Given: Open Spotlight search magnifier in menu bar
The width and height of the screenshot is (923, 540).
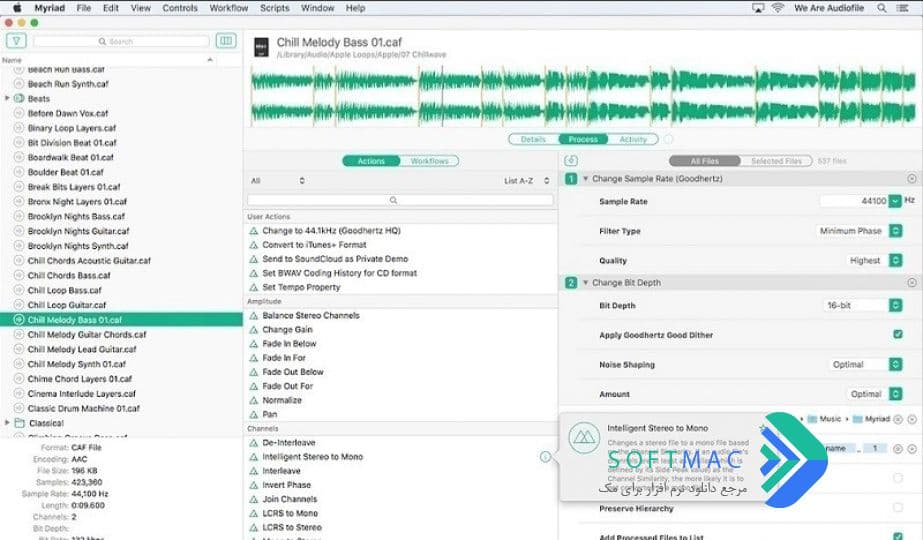Looking at the screenshot, I should (x=882, y=8).
